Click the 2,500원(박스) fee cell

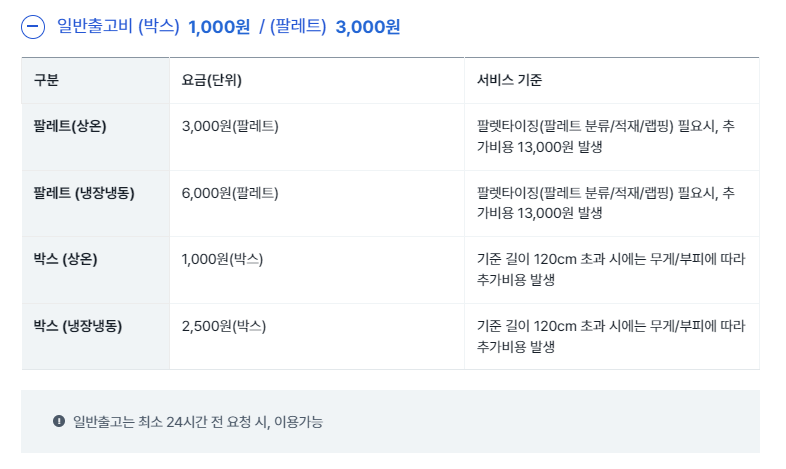[x=224, y=326]
